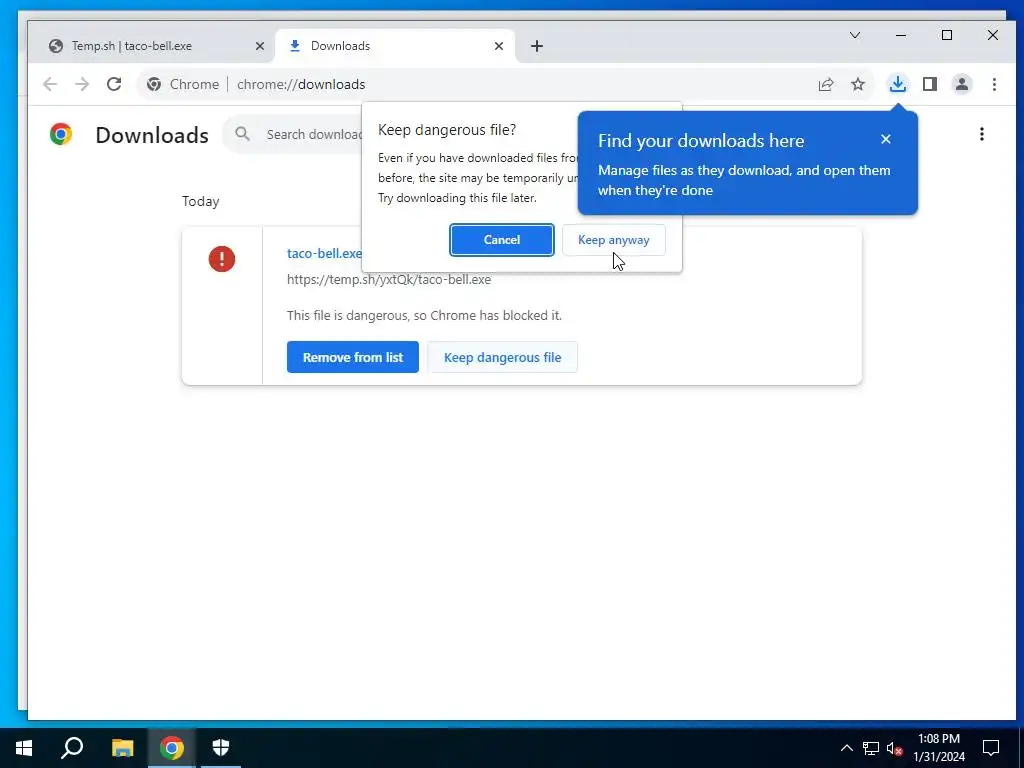Click Chrome icon in the taskbar
Image resolution: width=1024 pixels, height=768 pixels.
(x=172, y=748)
